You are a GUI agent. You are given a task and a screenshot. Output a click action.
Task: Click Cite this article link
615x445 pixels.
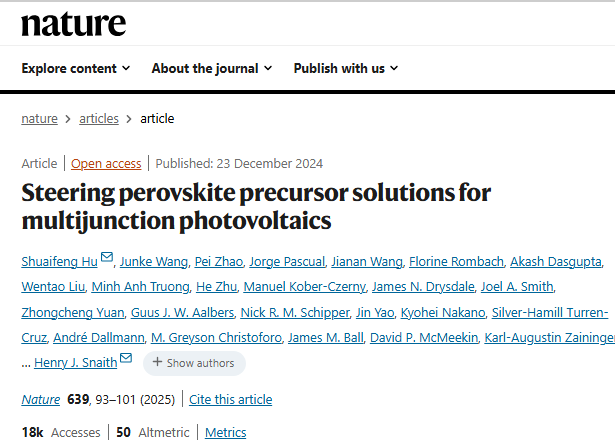(x=230, y=399)
